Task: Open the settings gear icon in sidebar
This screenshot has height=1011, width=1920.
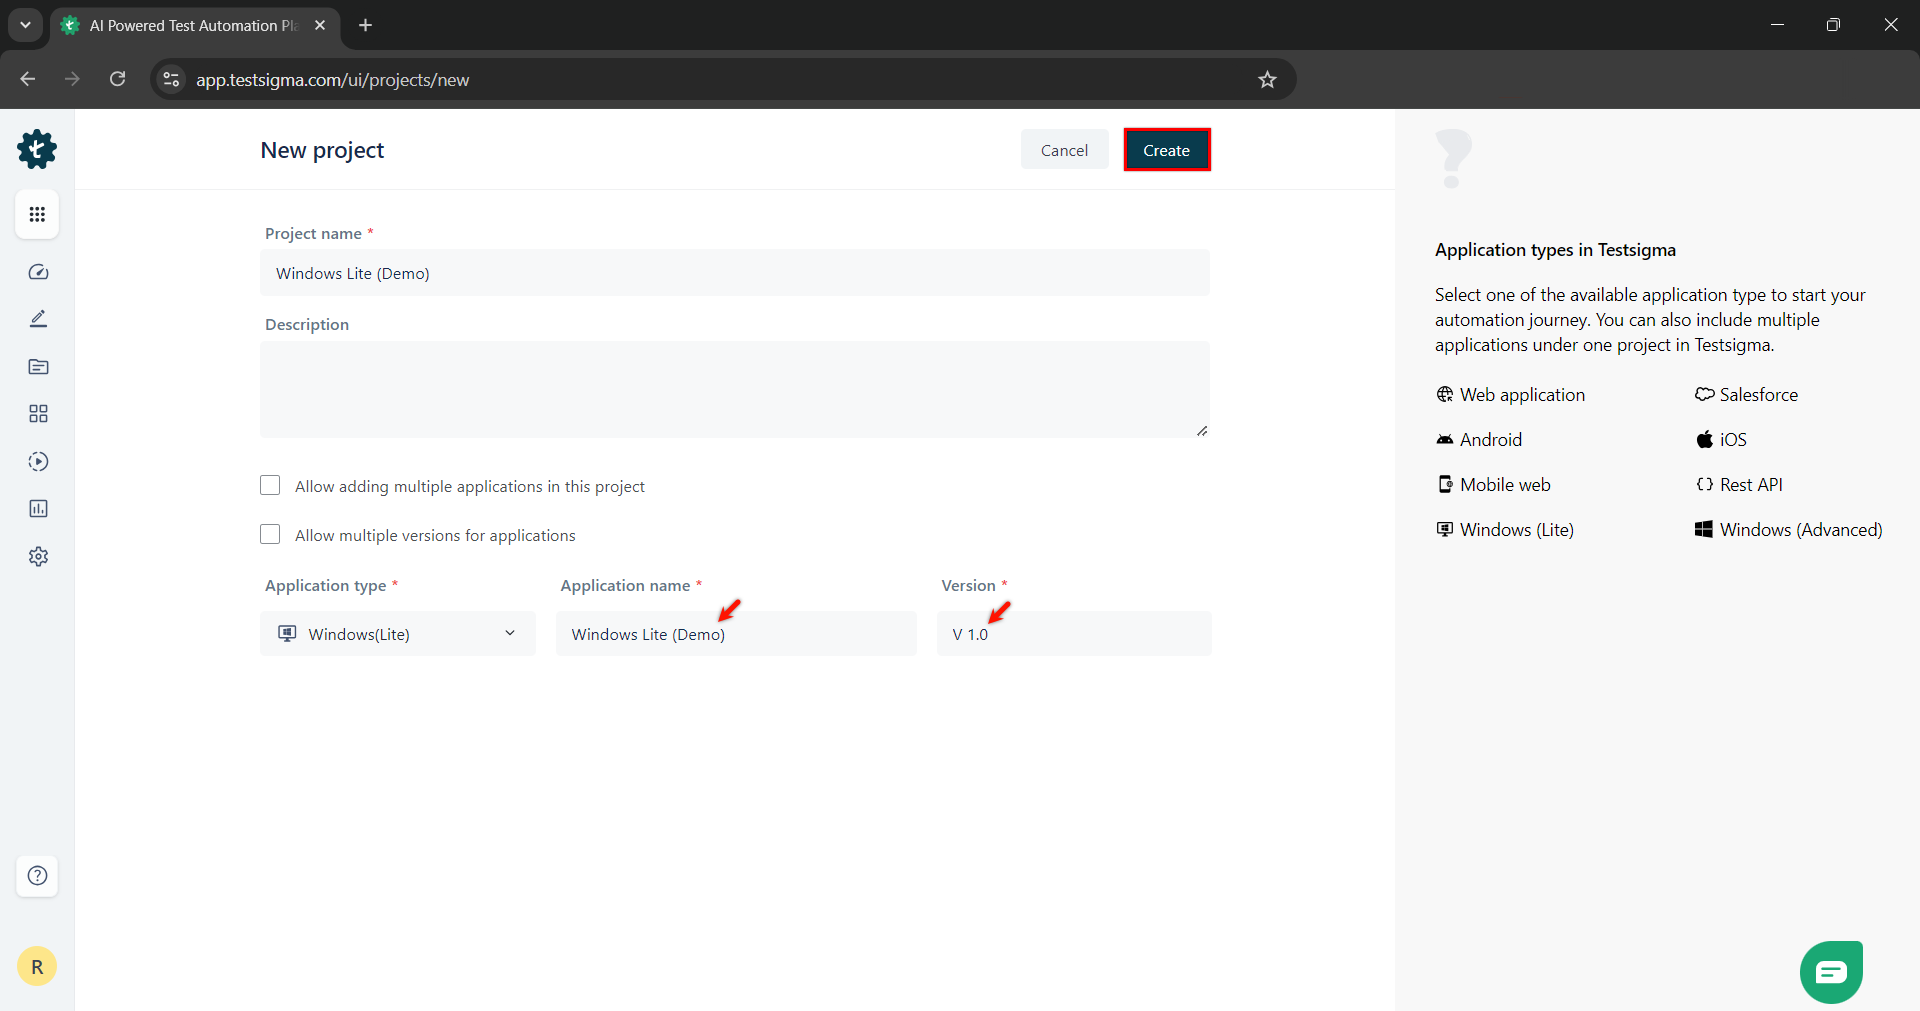Action: coord(38,556)
